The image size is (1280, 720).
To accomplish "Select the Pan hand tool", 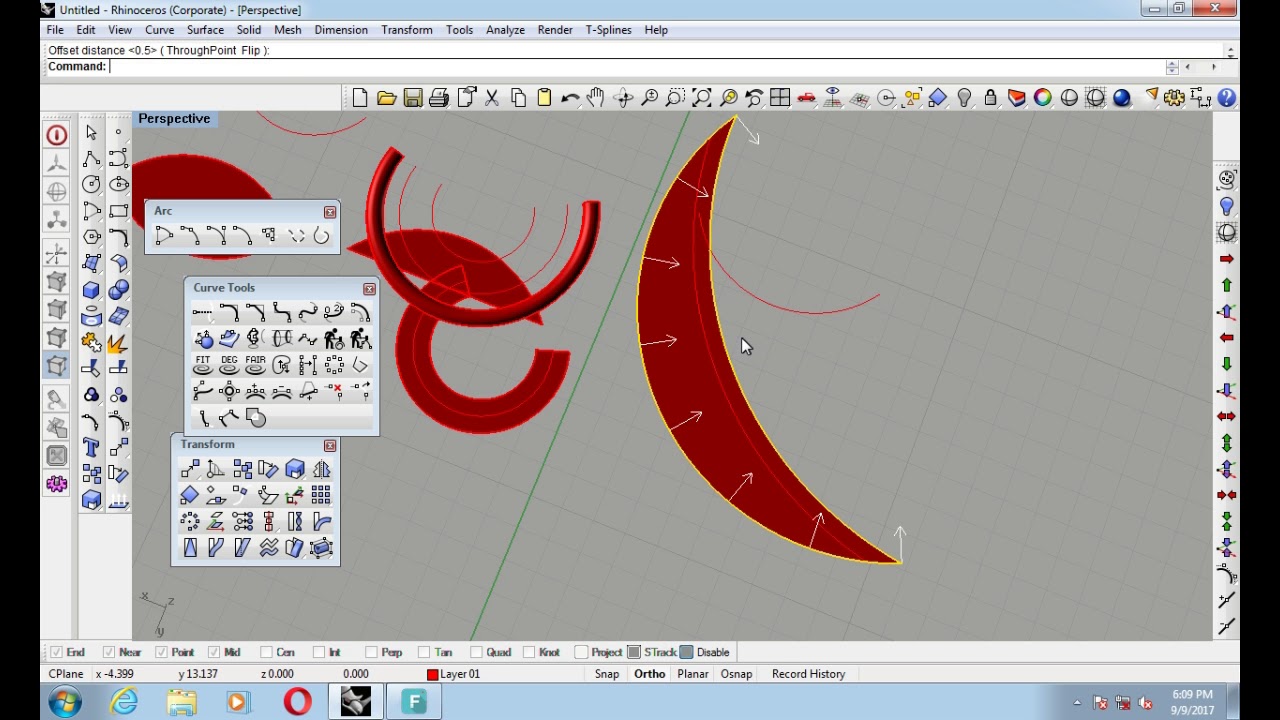I will click(x=596, y=98).
